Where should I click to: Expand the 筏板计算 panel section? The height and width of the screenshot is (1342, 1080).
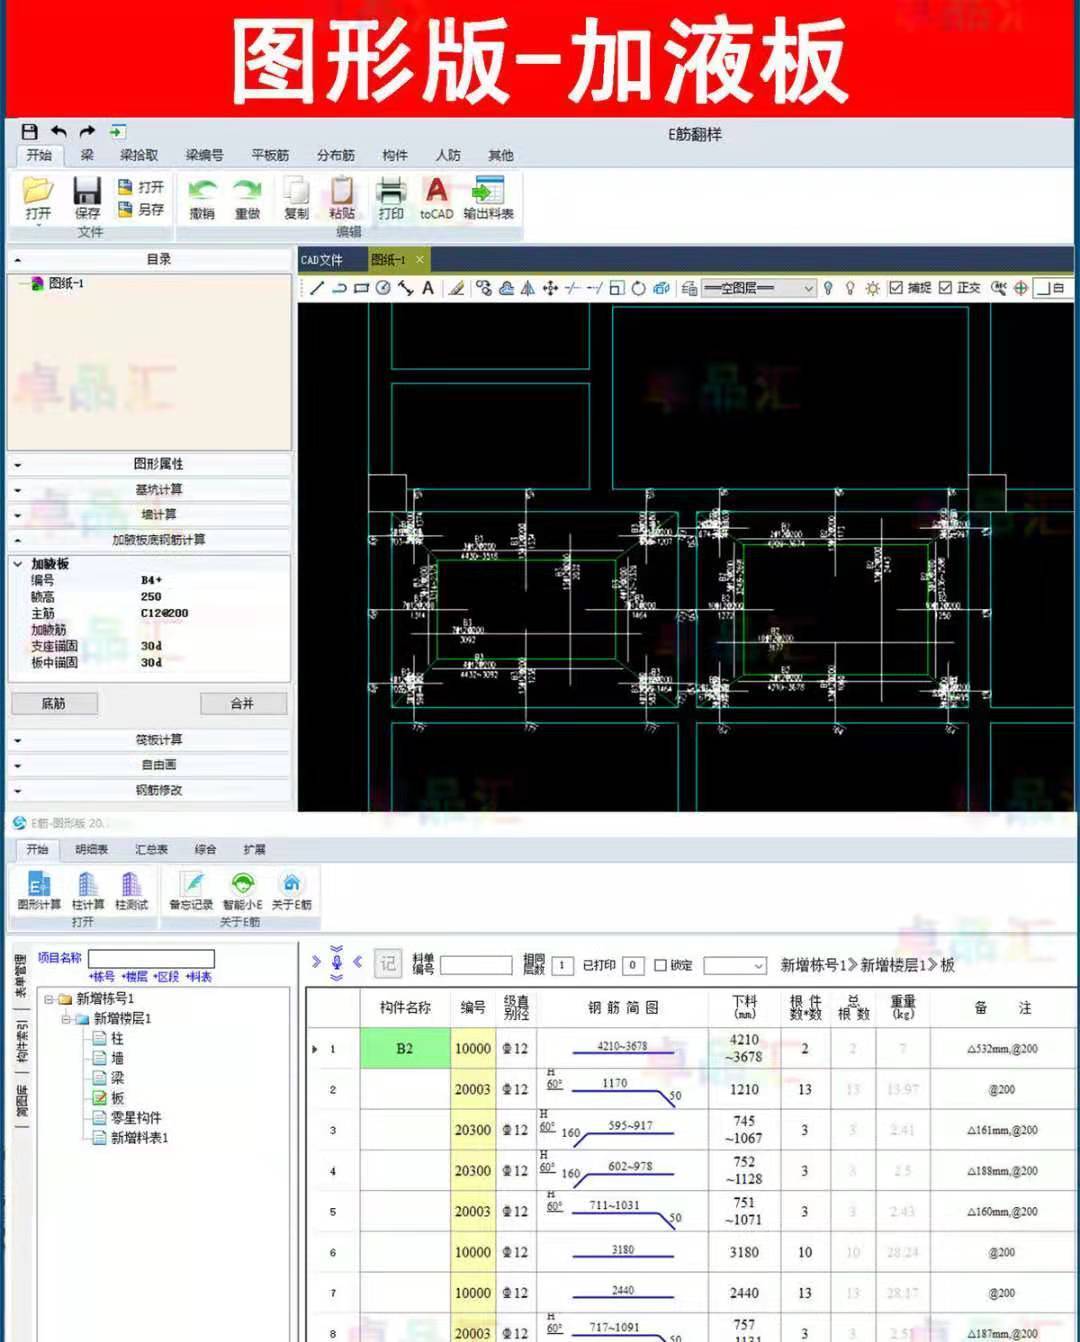150,740
